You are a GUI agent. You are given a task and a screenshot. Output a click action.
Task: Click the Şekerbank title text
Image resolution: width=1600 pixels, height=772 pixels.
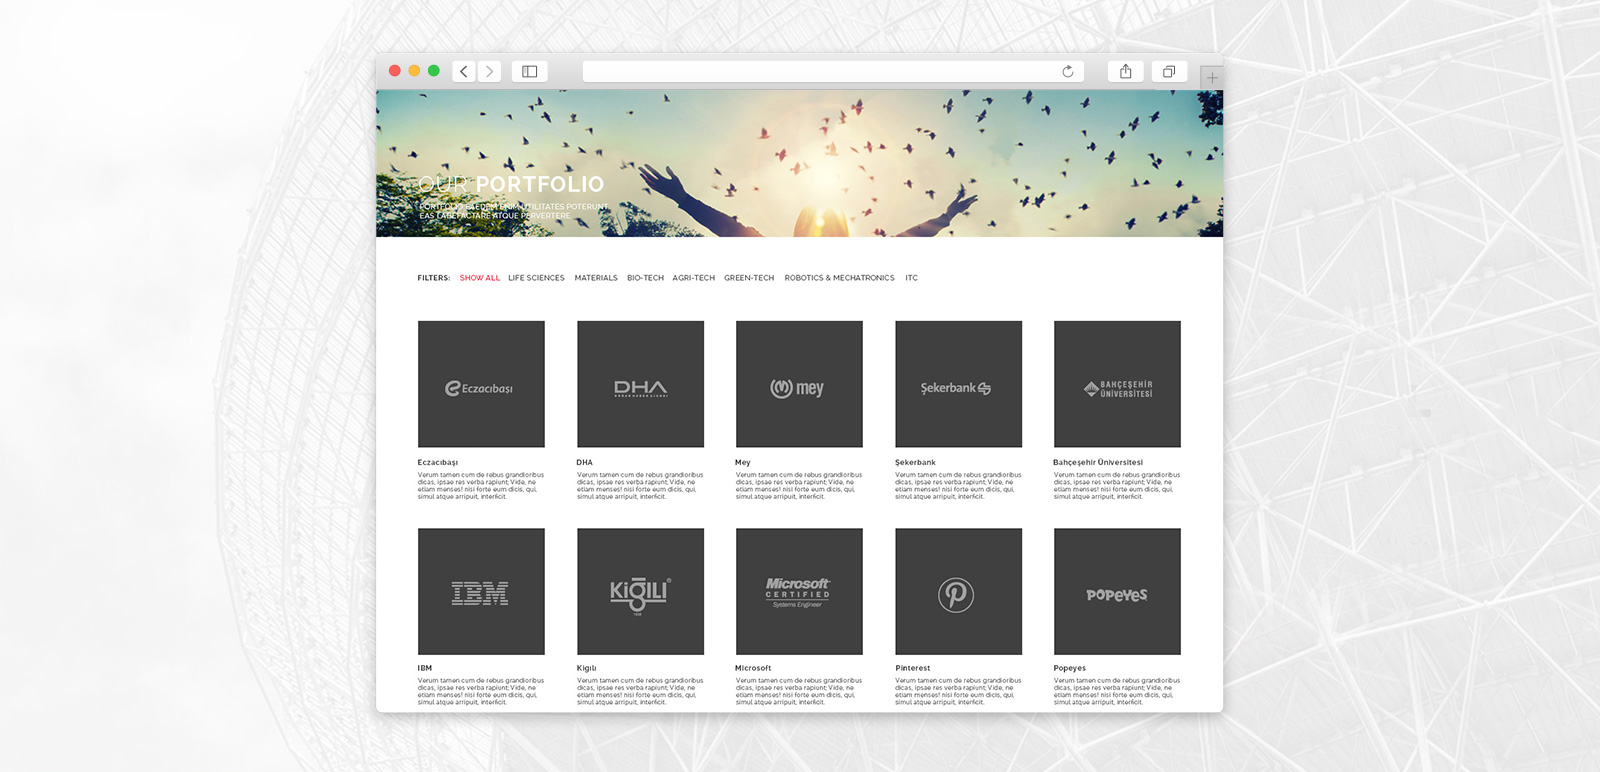(x=915, y=463)
